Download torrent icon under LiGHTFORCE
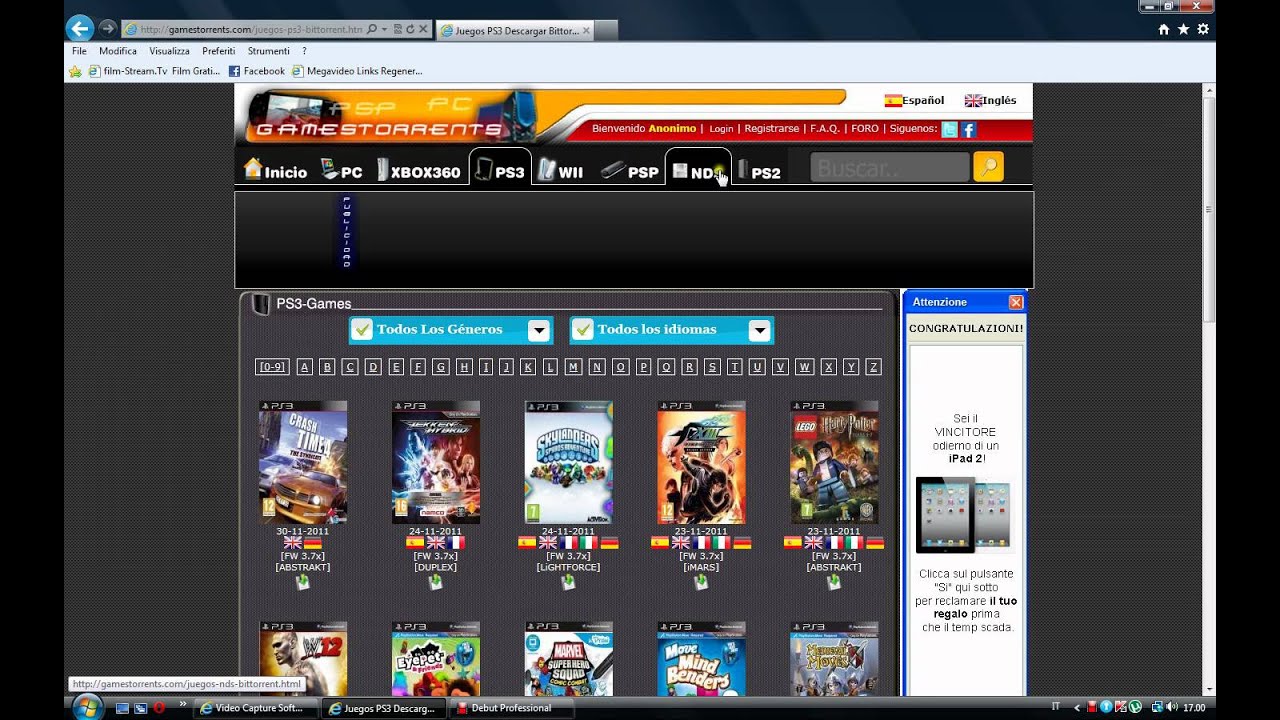 tap(568, 582)
